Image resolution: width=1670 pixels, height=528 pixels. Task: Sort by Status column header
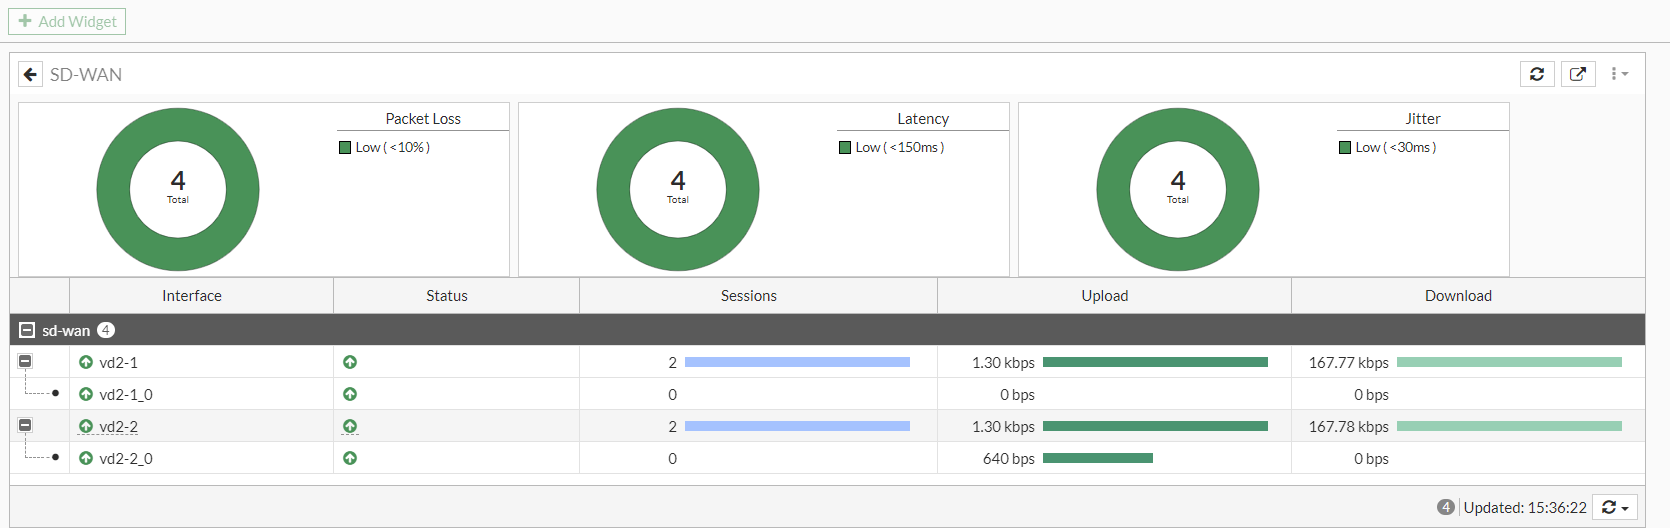[x=457, y=296]
